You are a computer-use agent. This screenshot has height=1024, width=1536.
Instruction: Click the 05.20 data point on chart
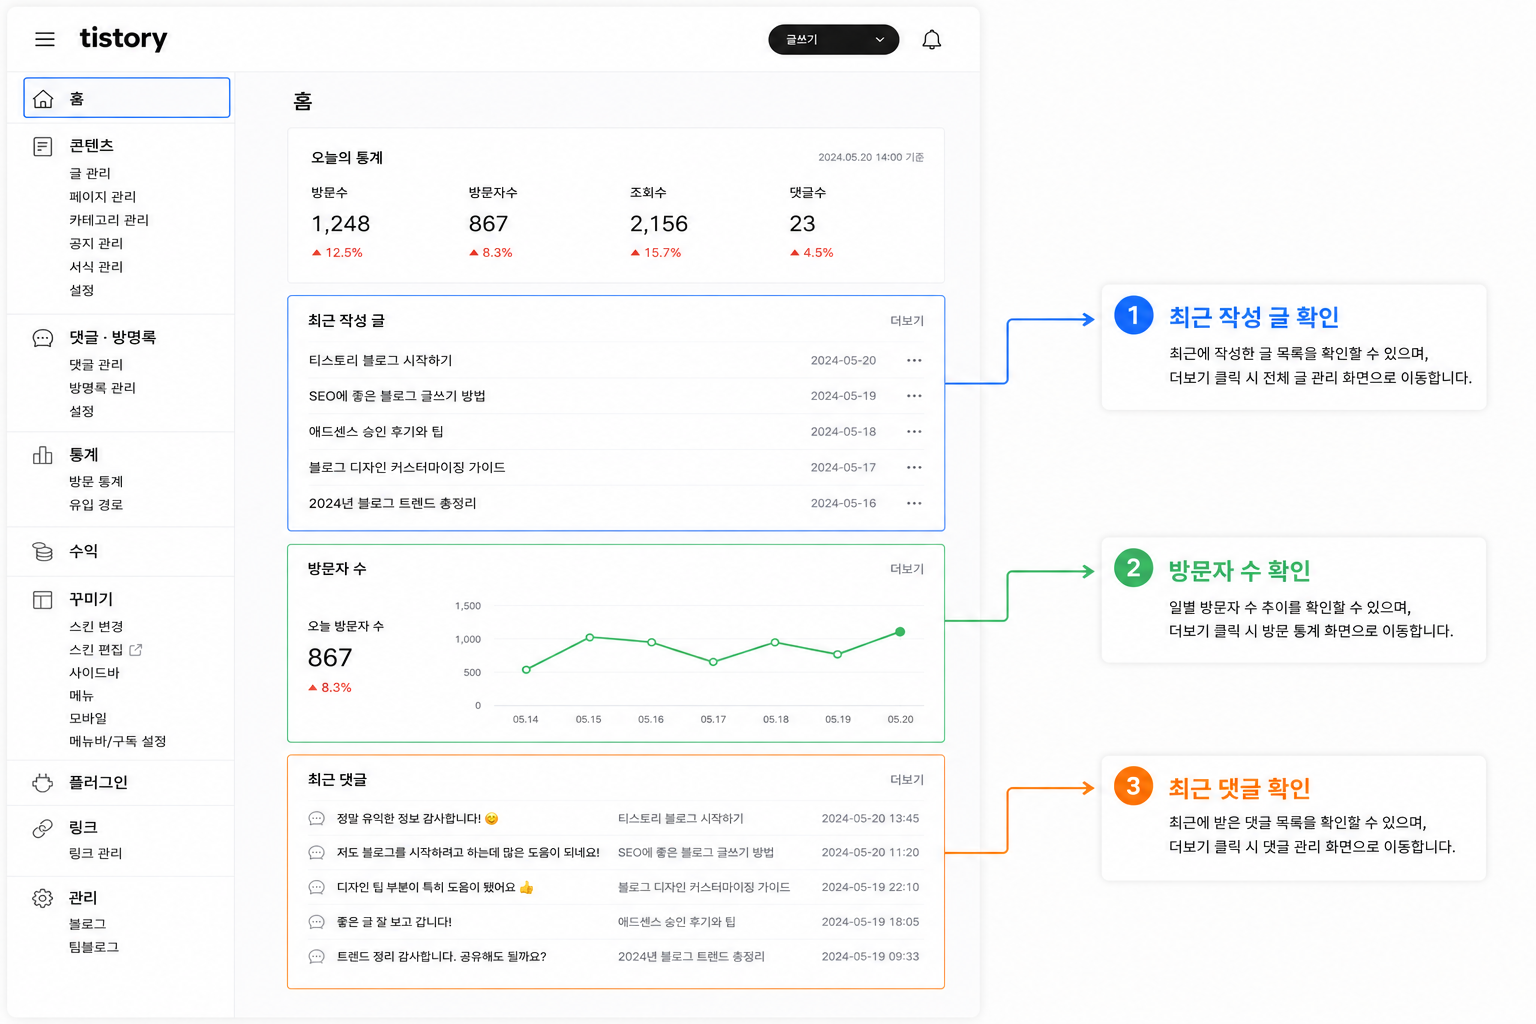pos(900,632)
